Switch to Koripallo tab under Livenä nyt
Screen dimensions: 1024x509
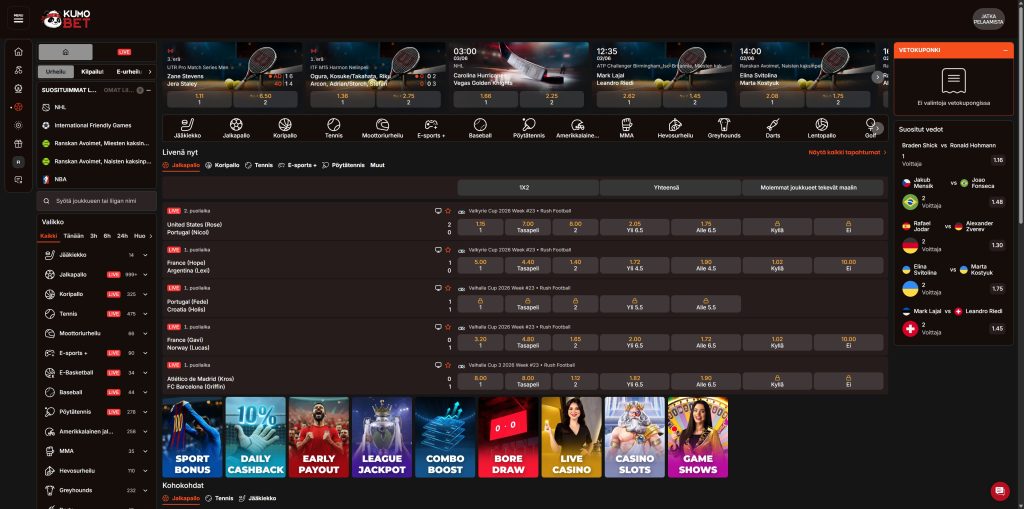[222, 165]
